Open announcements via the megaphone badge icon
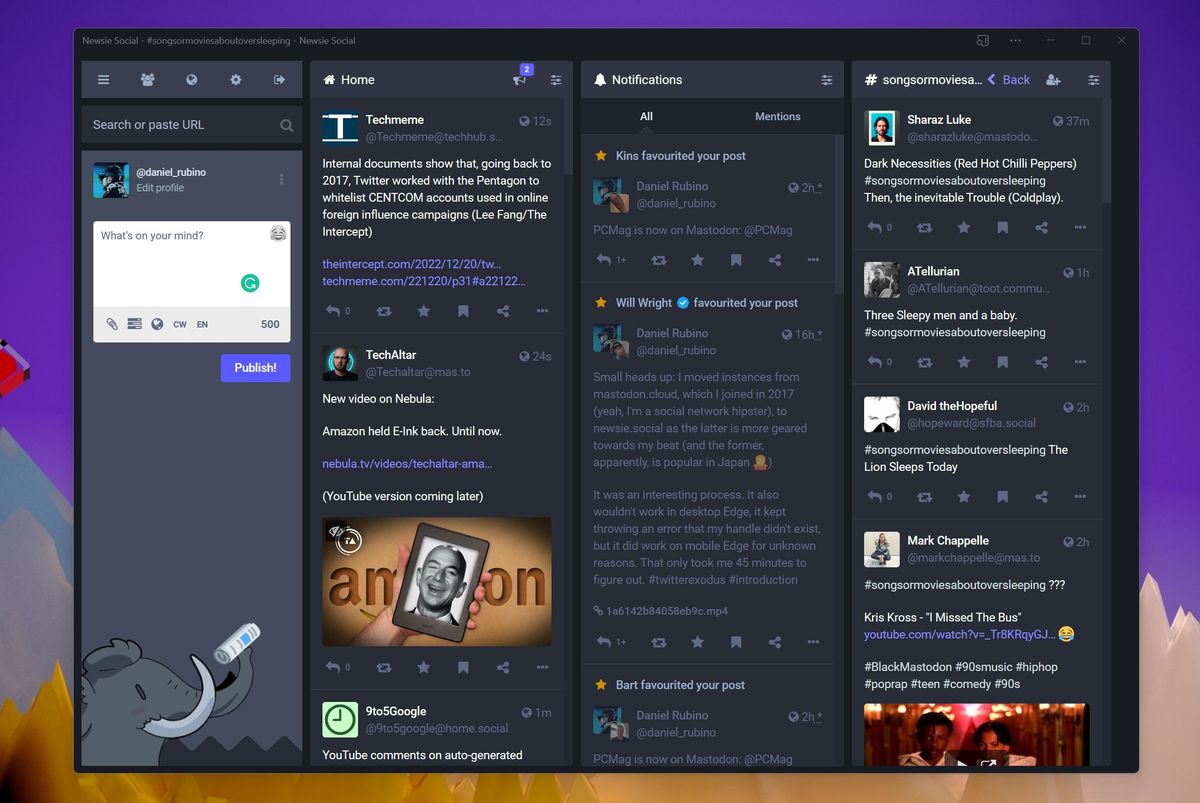Image resolution: width=1200 pixels, height=803 pixels. coord(519,80)
